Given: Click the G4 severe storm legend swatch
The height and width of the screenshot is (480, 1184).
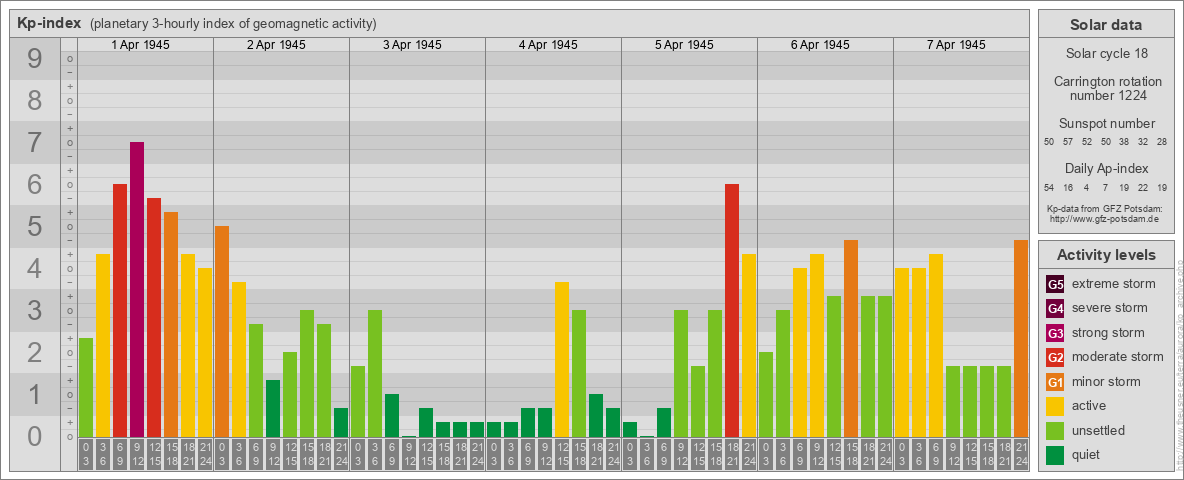Looking at the screenshot, I should 1055,309.
